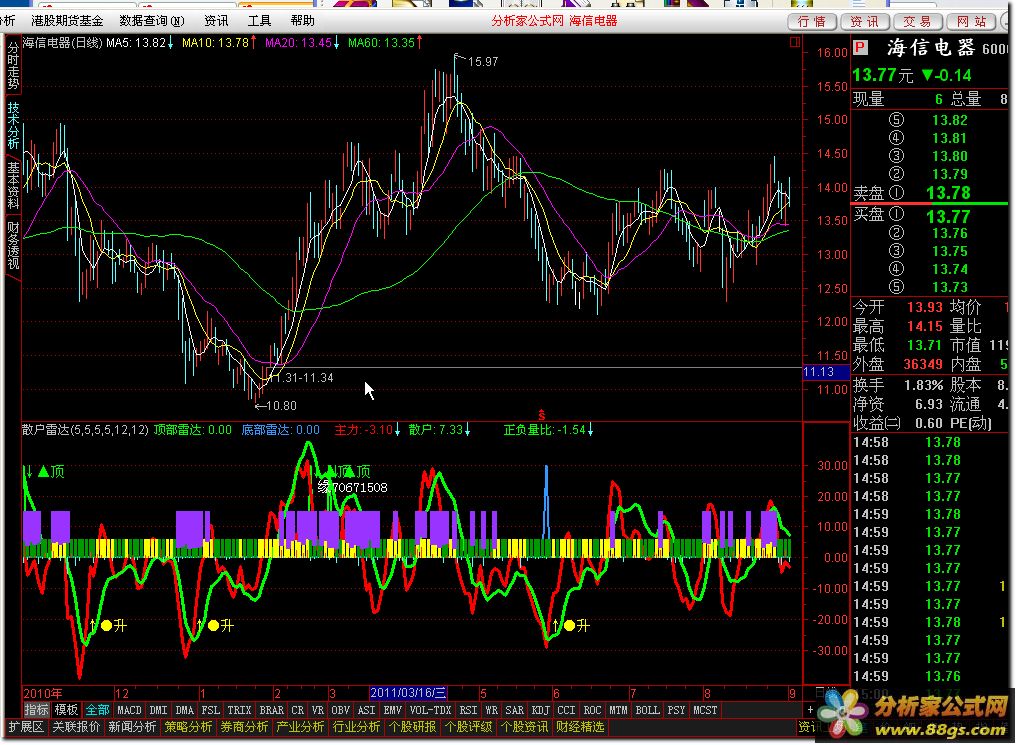Switch to 基本资料 side tab
The width and height of the screenshot is (1017, 745).
point(13,185)
